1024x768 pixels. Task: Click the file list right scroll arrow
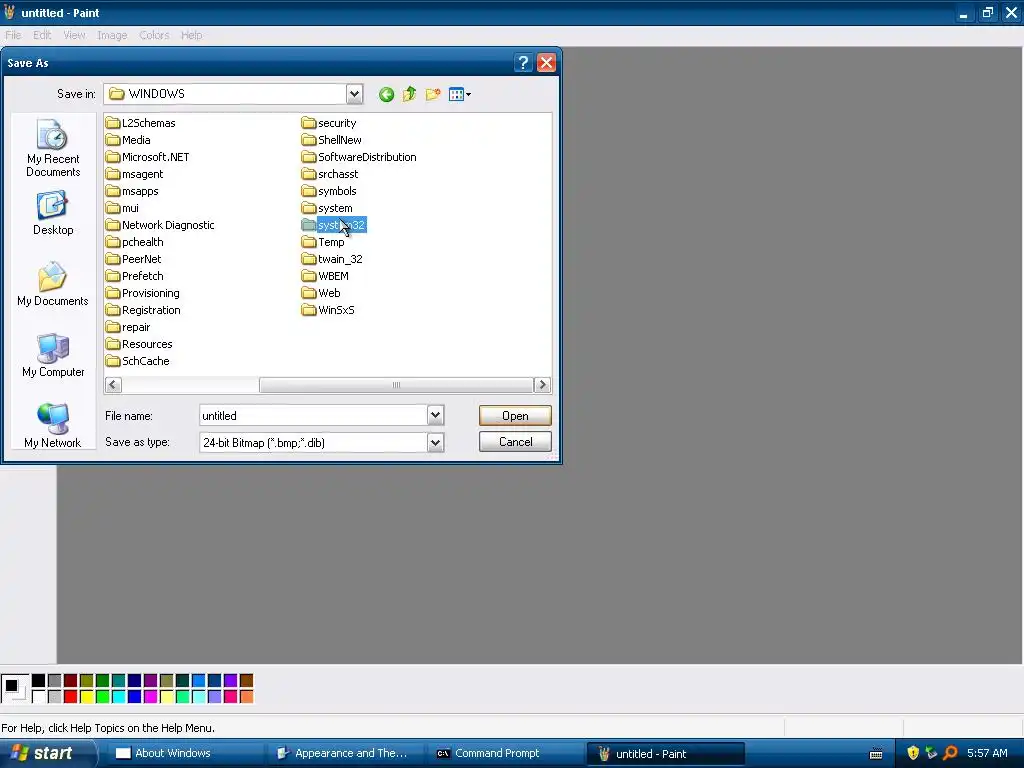[x=542, y=385]
